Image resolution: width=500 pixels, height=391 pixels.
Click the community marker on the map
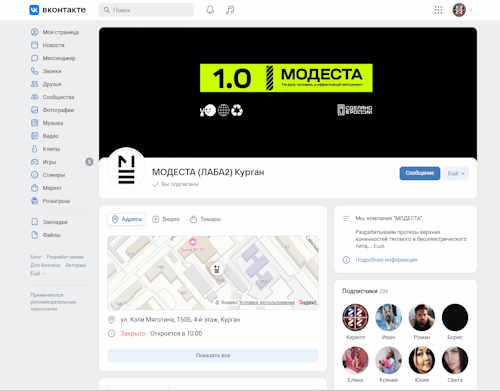point(216,269)
